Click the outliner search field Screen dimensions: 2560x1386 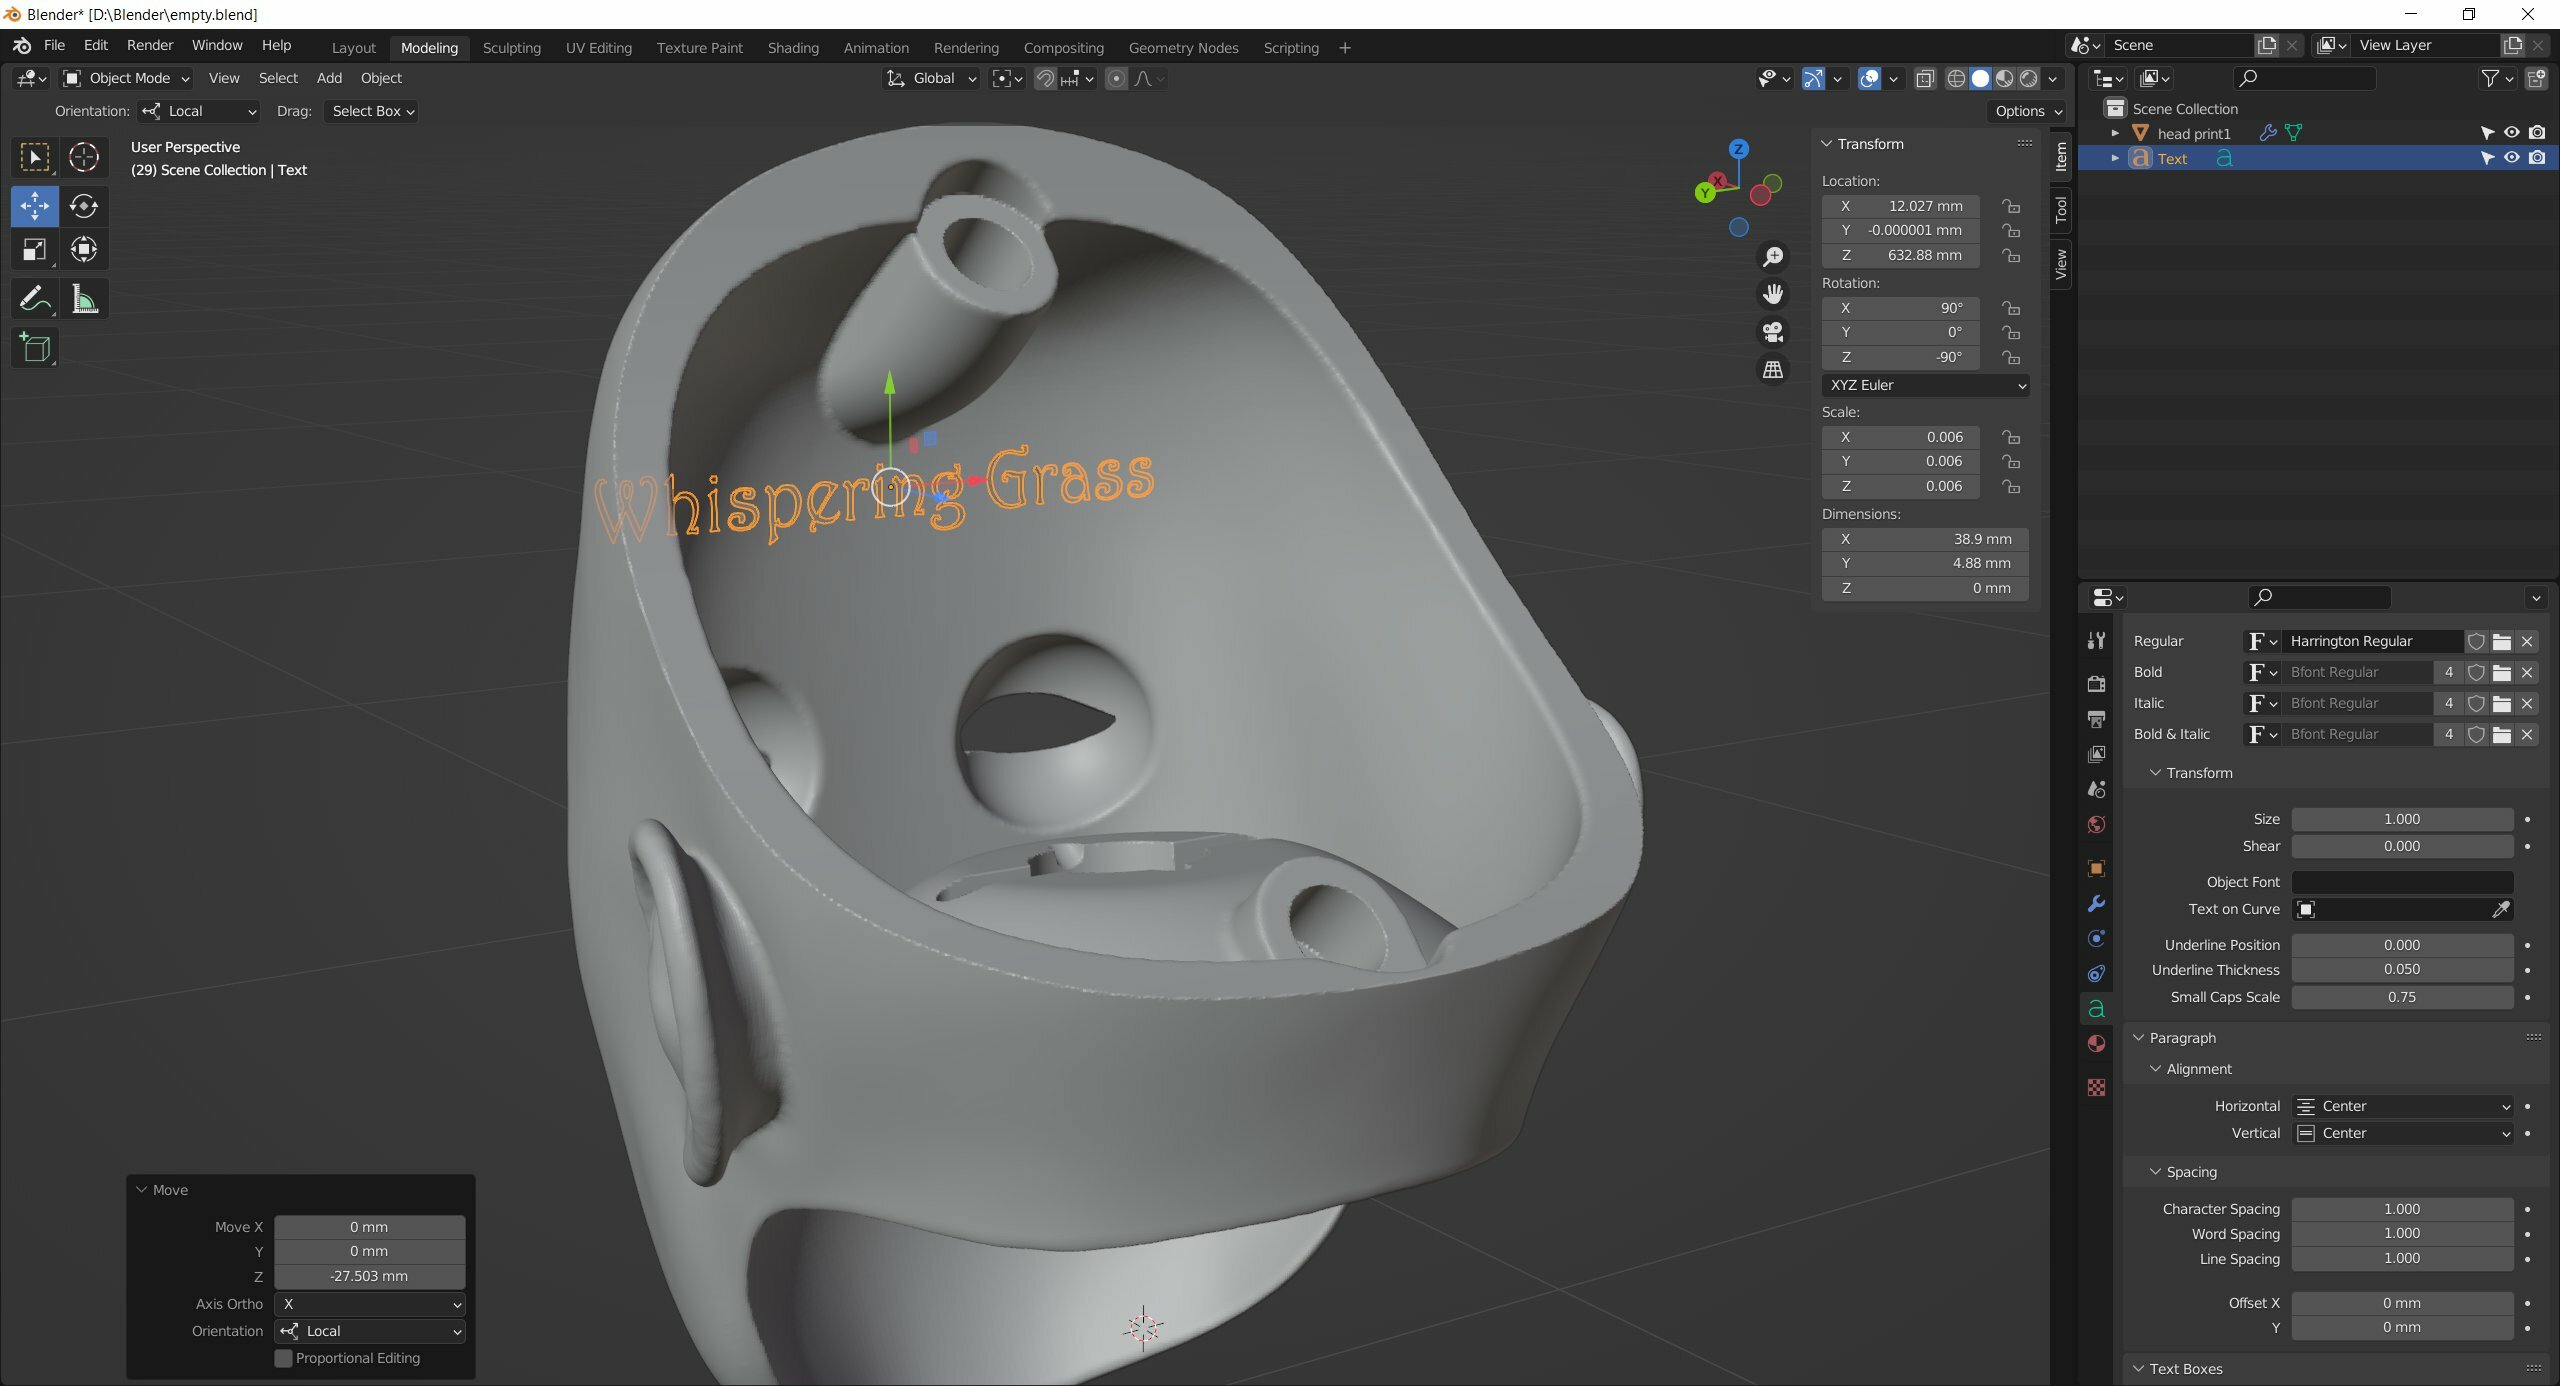2304,78
